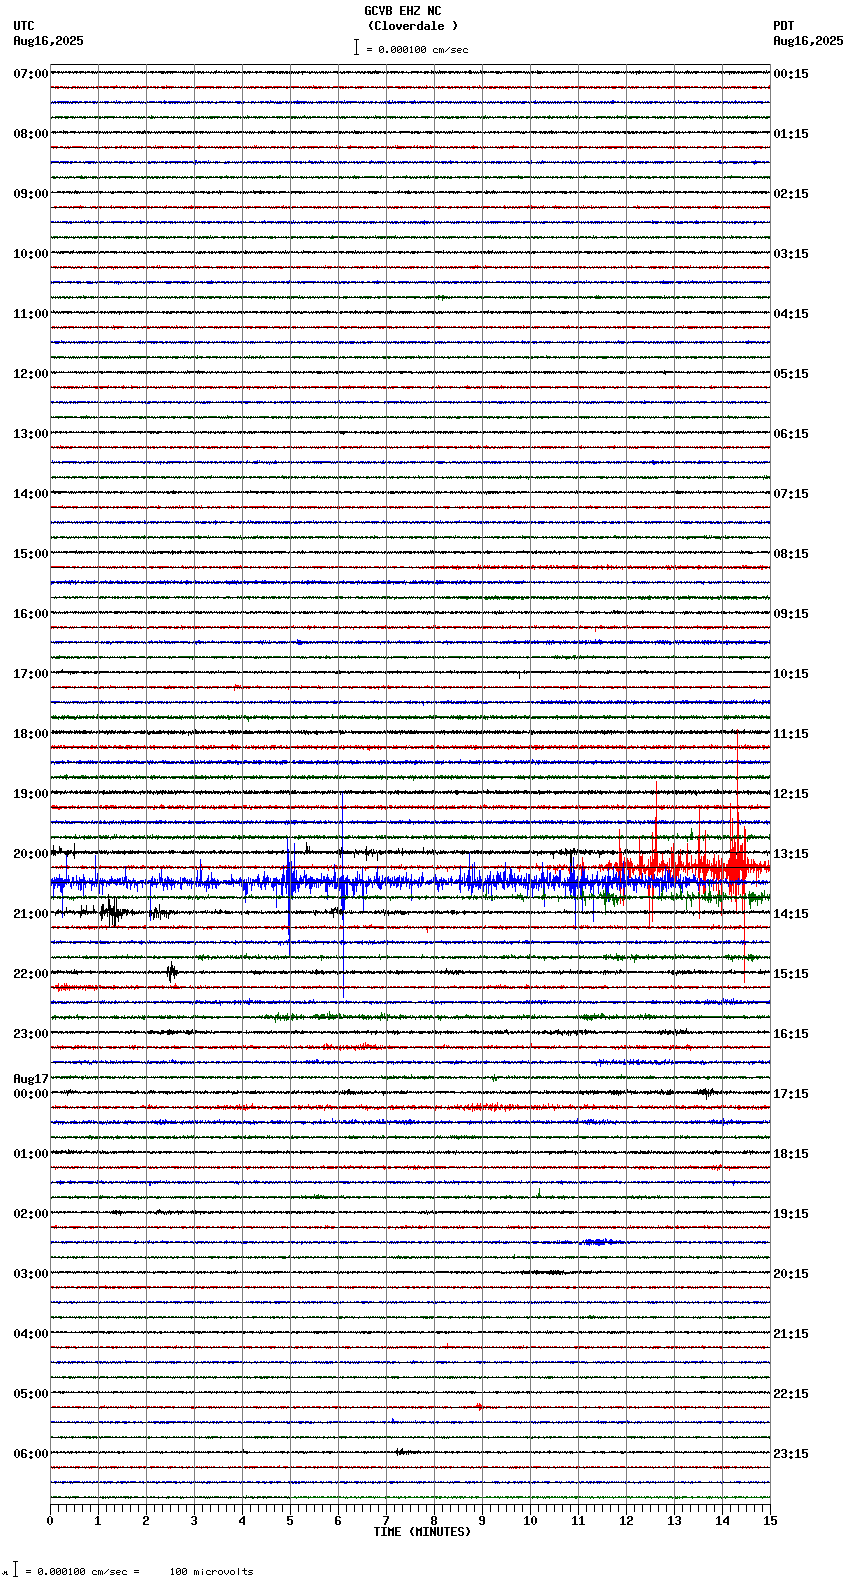Select the '16:00' UTC time label
The width and height of the screenshot is (850, 1584).
pos(31,614)
